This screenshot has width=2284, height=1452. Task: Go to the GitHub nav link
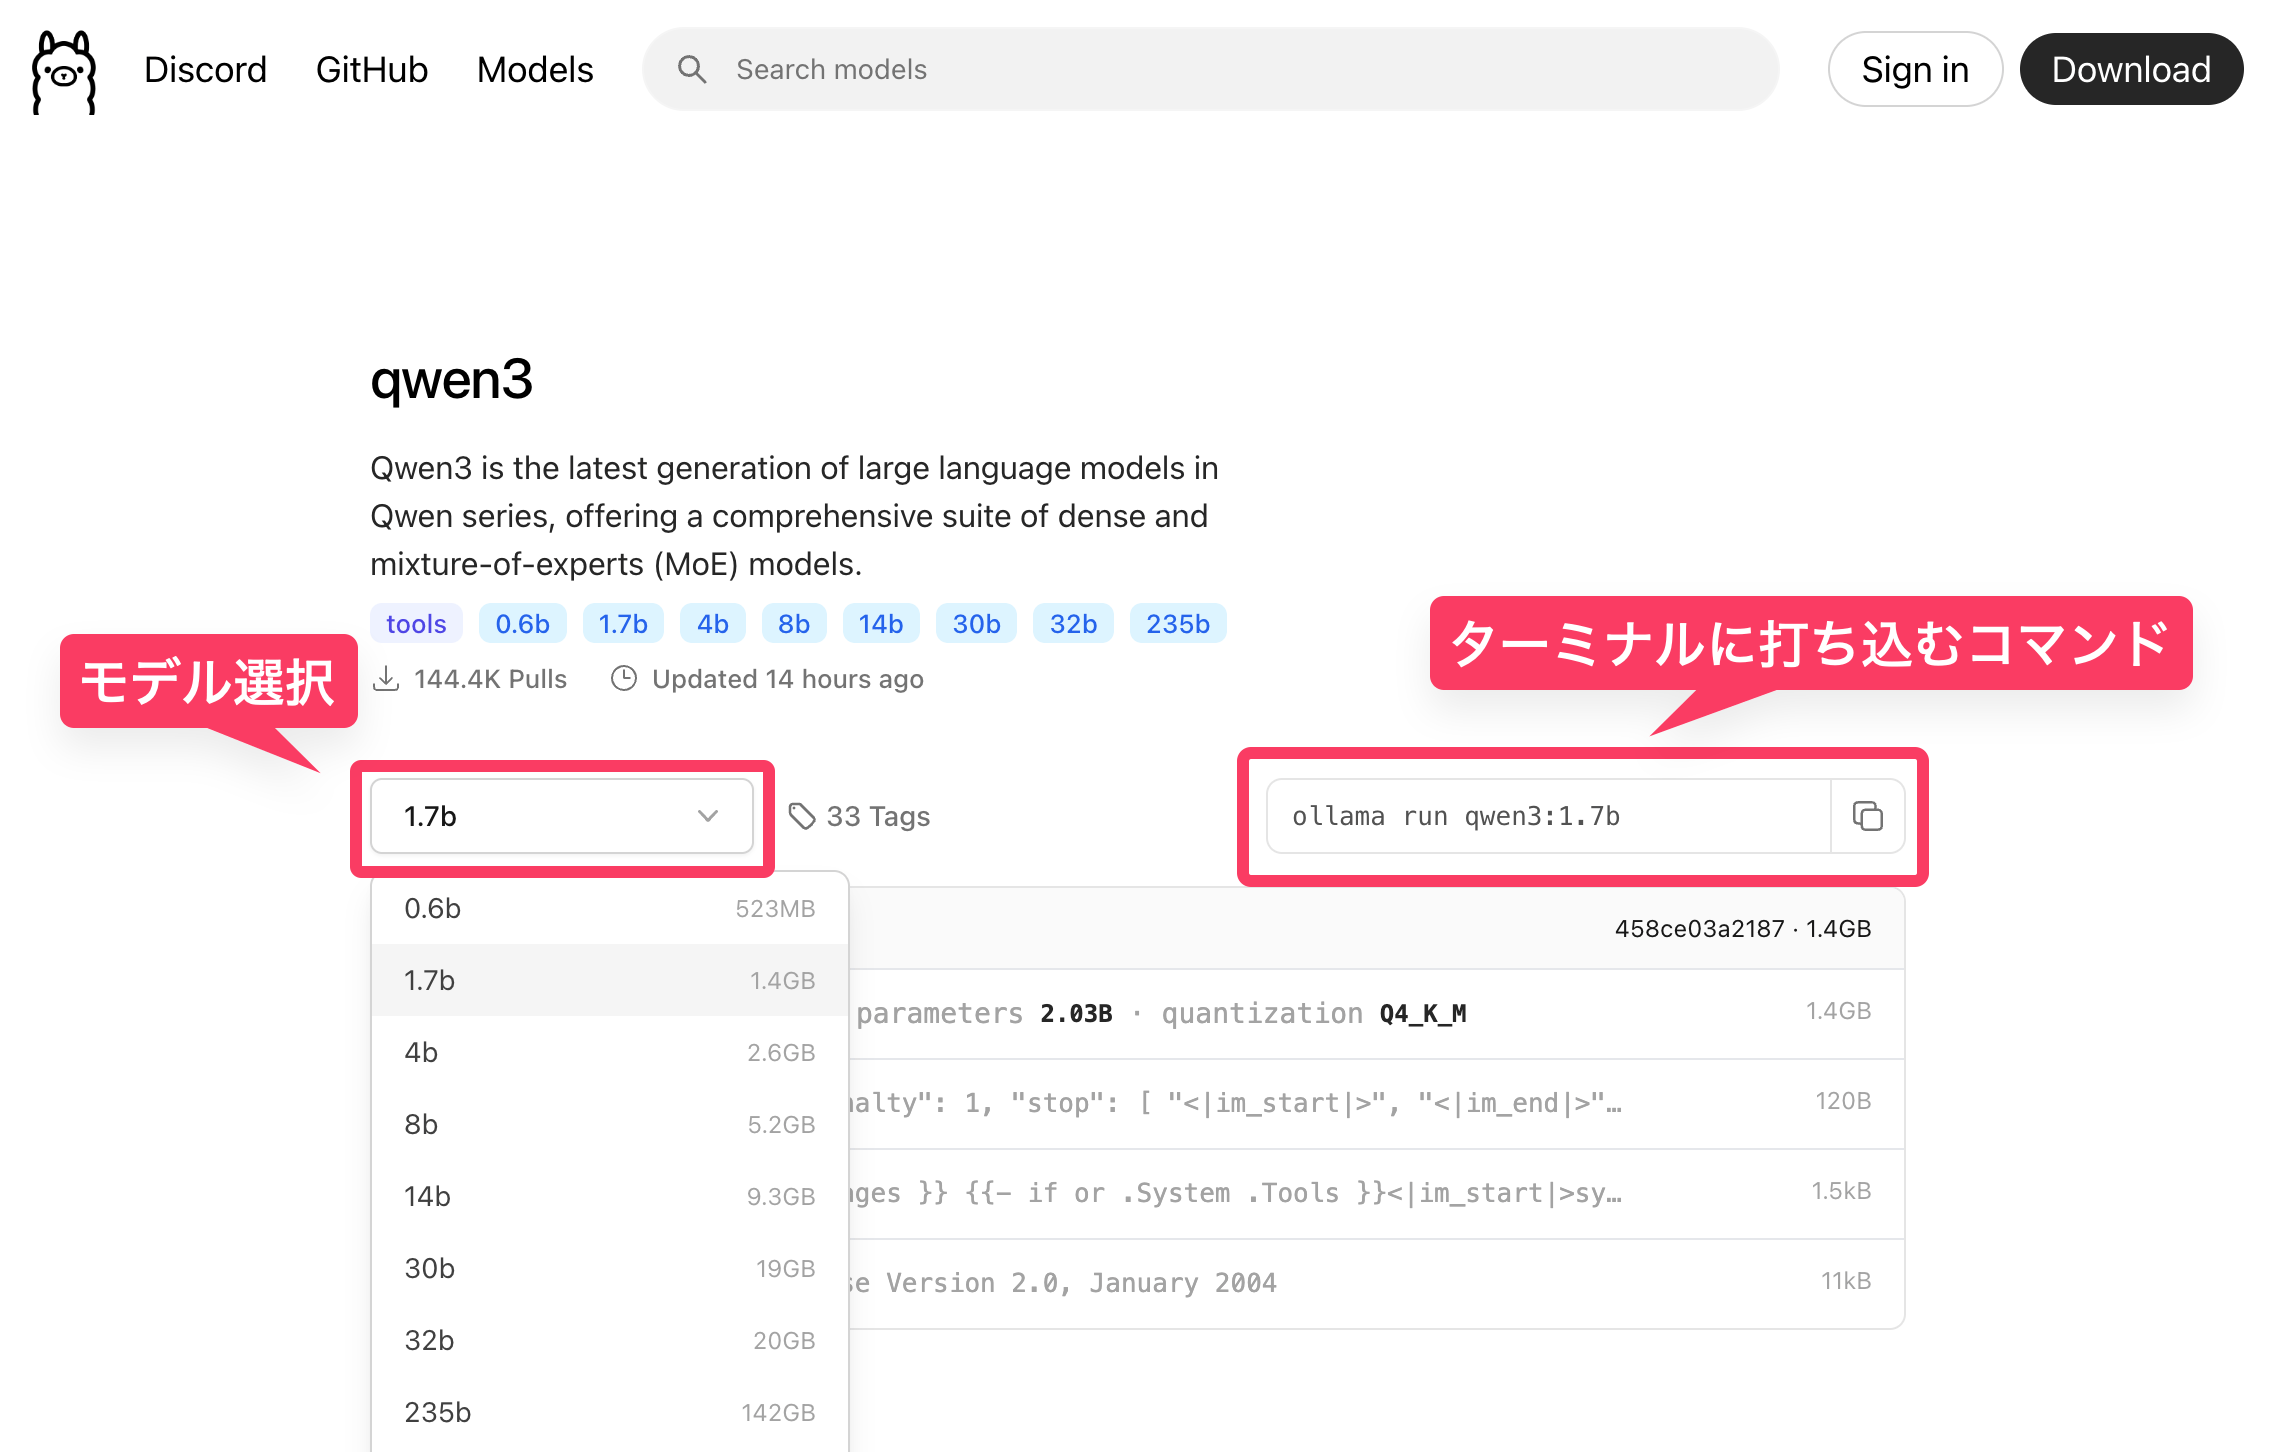pos(372,70)
